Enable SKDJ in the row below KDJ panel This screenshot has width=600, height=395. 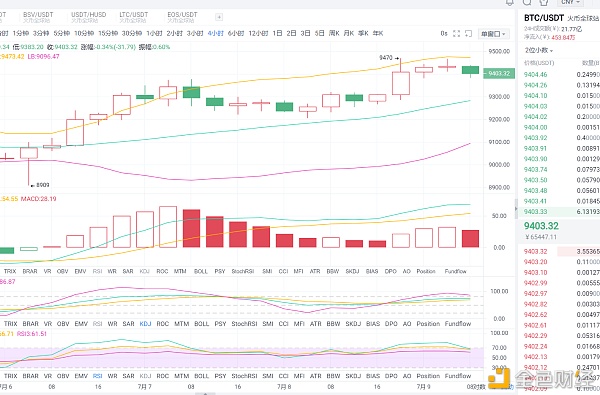tap(353, 323)
